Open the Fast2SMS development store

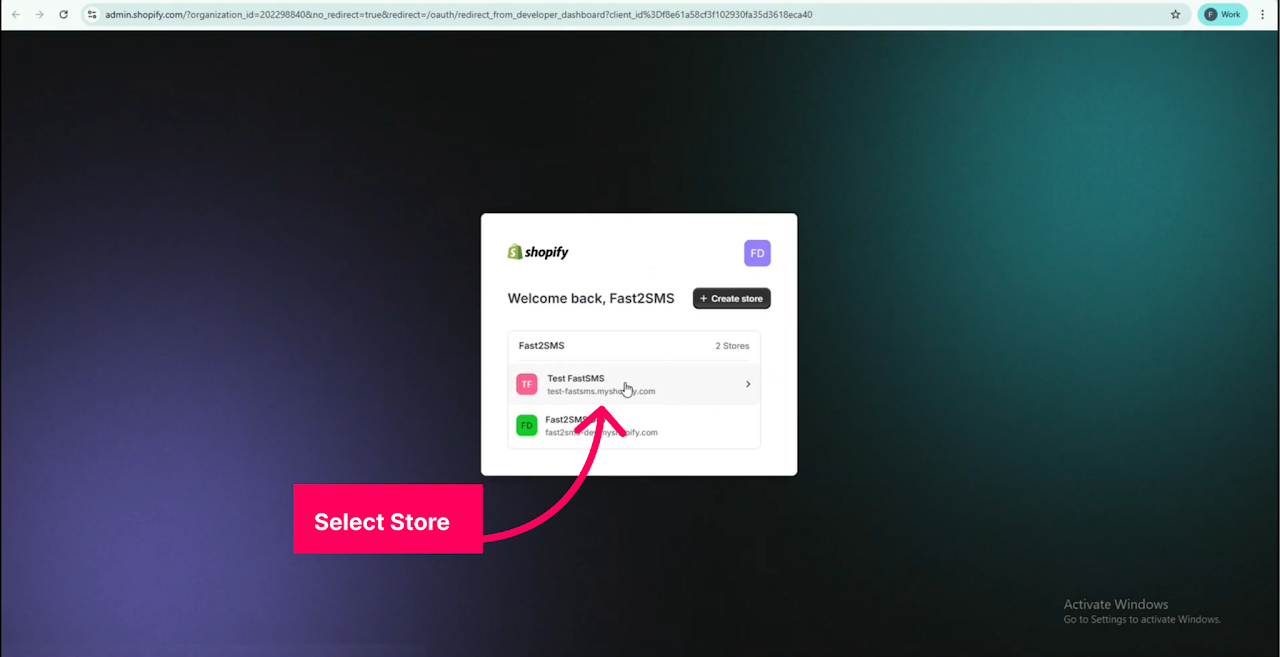click(600, 425)
